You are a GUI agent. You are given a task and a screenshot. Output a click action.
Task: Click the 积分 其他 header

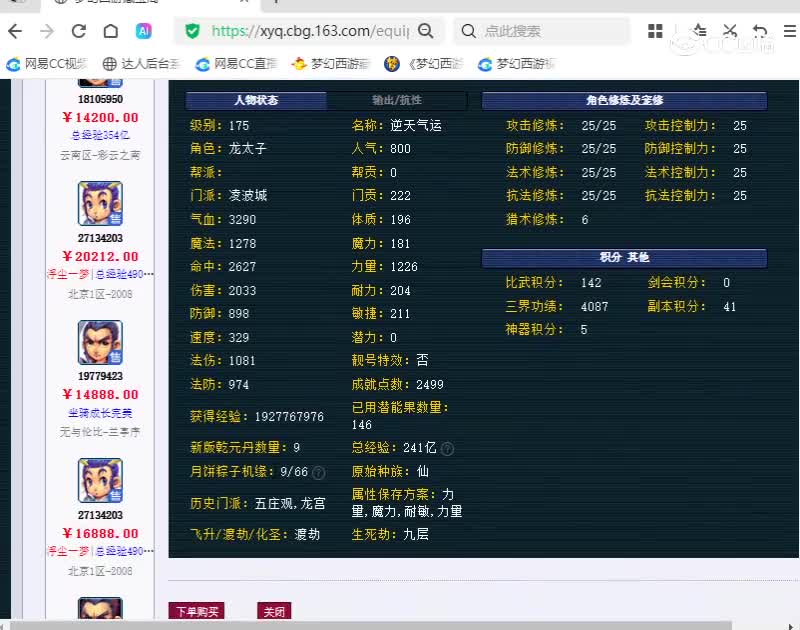coord(624,257)
